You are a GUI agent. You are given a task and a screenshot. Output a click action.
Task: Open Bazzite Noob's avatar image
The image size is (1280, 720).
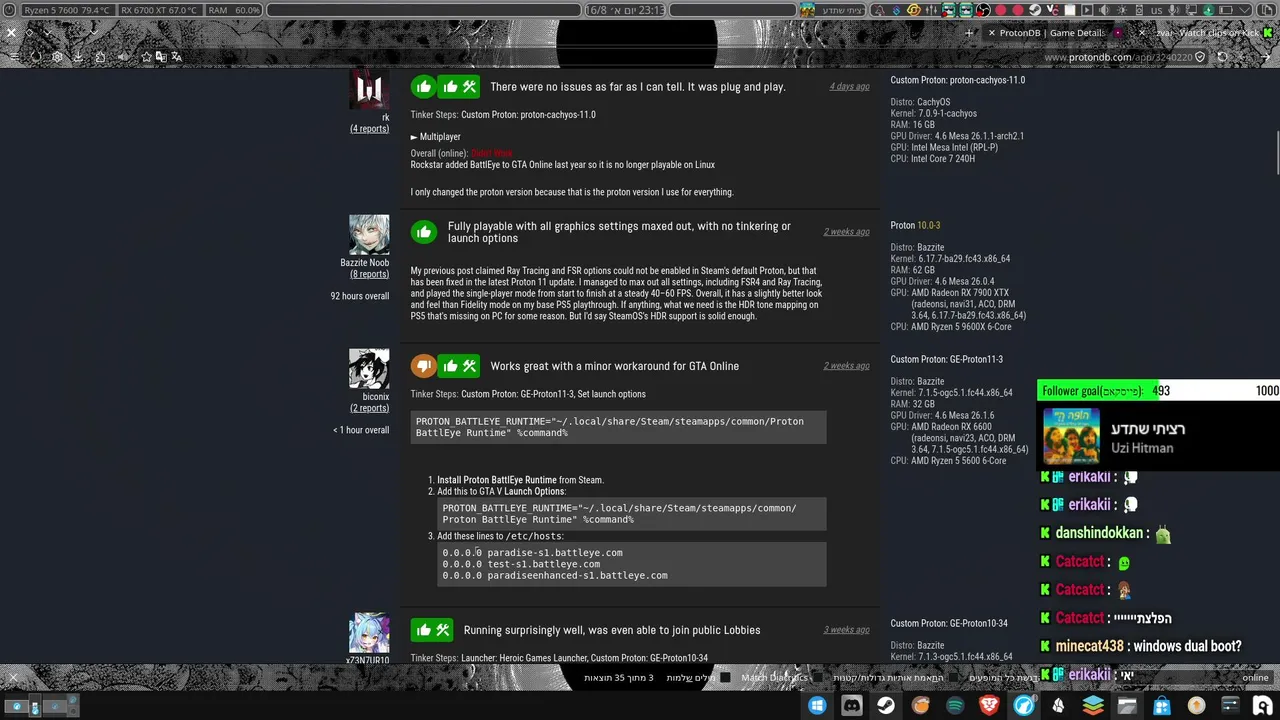[x=369, y=235]
